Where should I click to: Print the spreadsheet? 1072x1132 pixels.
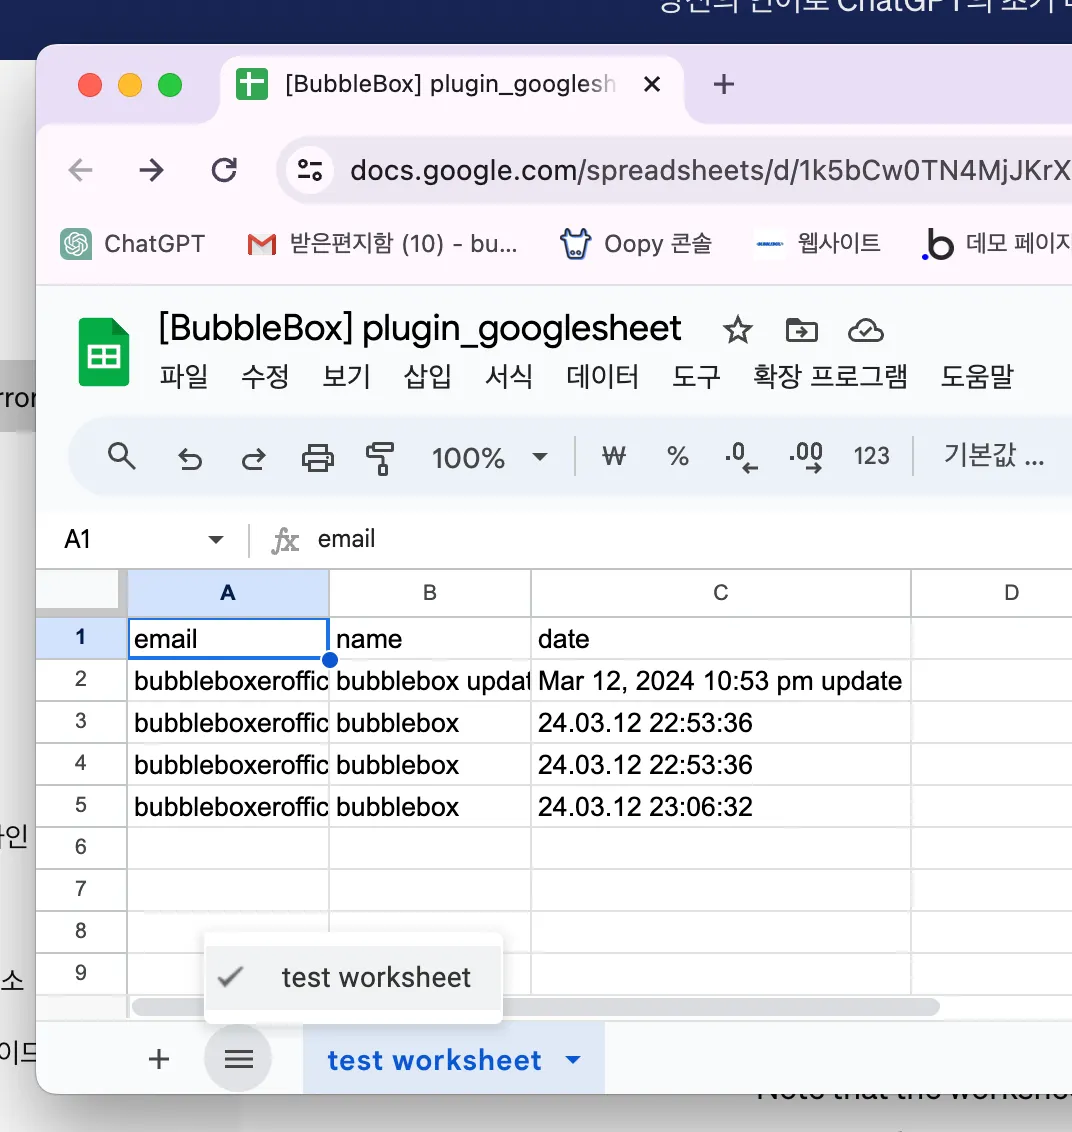pos(318,458)
